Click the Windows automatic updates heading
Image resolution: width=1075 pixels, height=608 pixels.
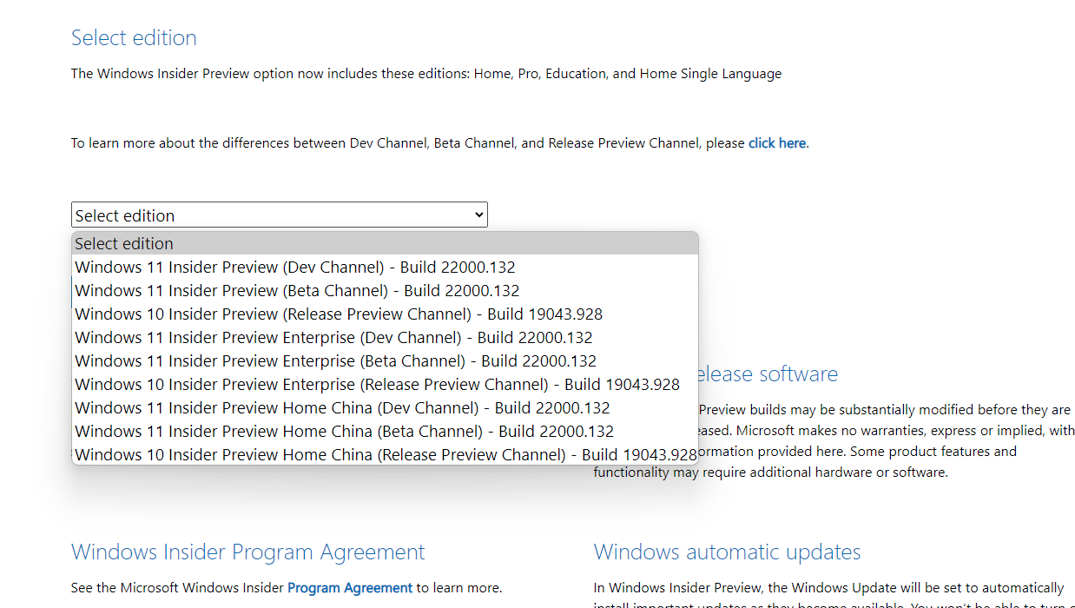pos(727,552)
